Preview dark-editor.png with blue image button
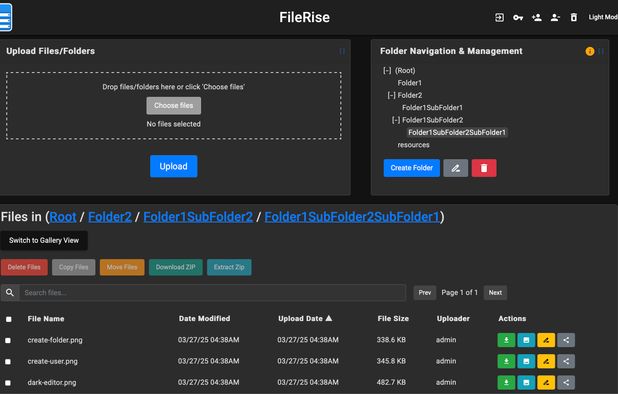618x394 pixels. 526,383
